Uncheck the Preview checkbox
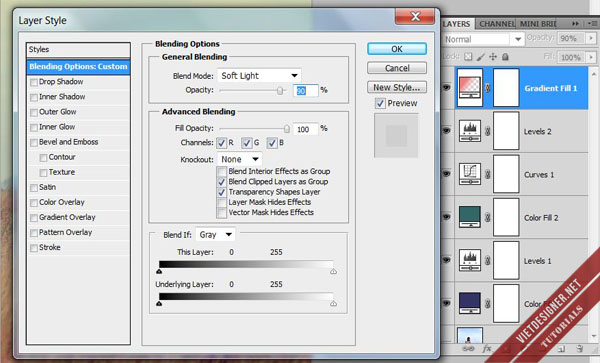The image size is (600, 363). [x=380, y=103]
